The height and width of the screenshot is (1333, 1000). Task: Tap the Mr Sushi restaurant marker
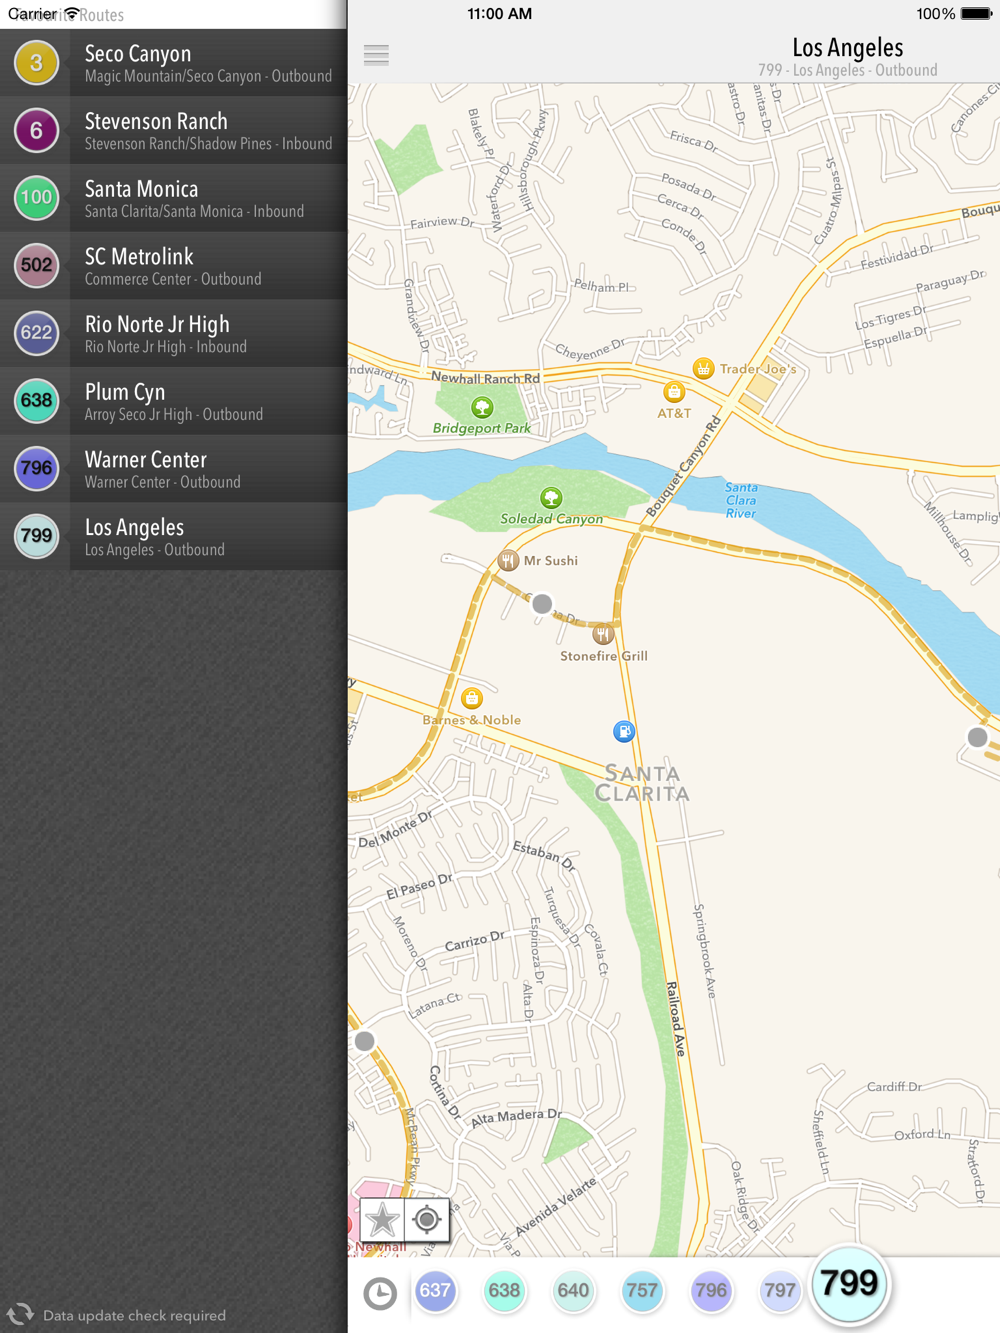(x=508, y=560)
